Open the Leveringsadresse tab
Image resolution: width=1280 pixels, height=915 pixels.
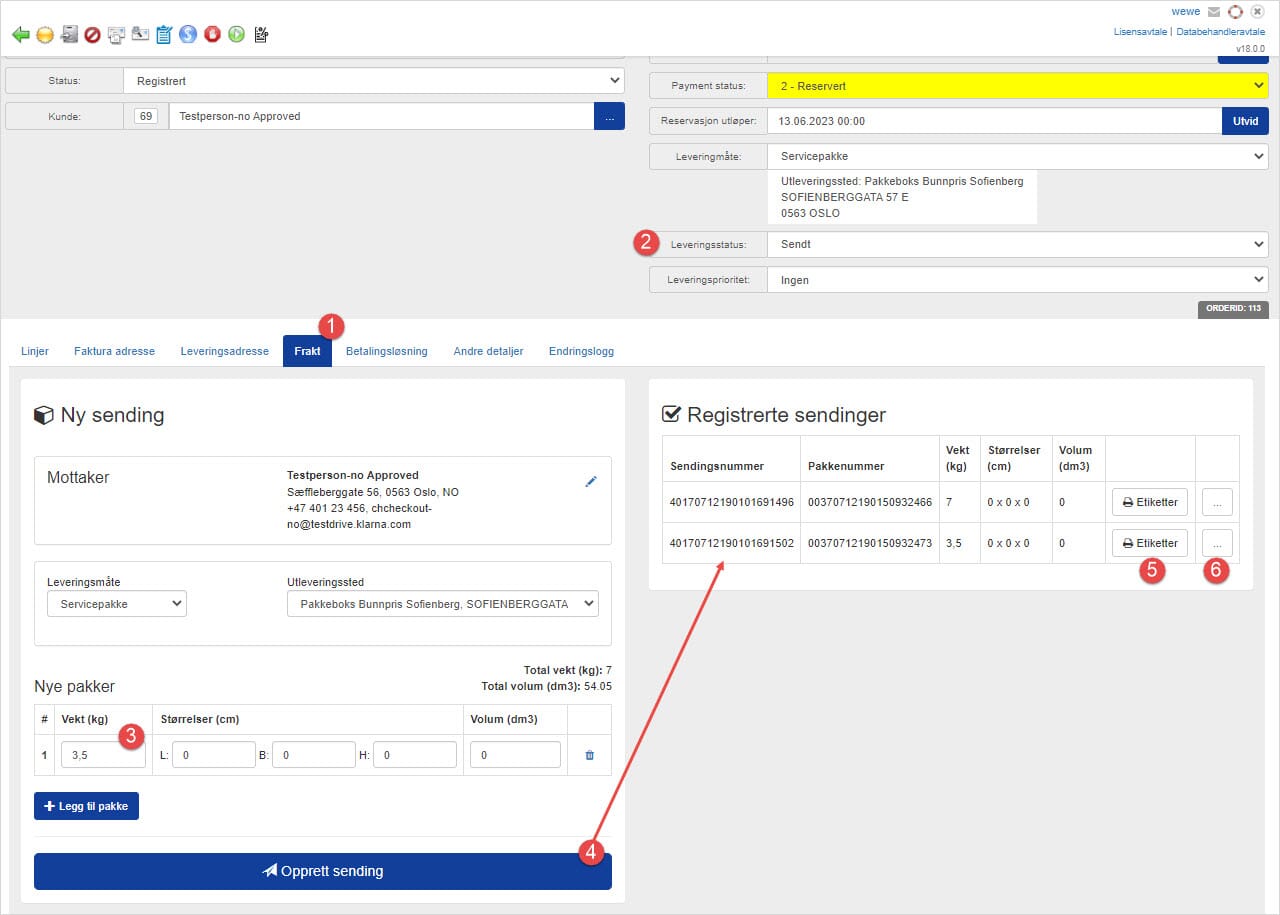pos(224,352)
